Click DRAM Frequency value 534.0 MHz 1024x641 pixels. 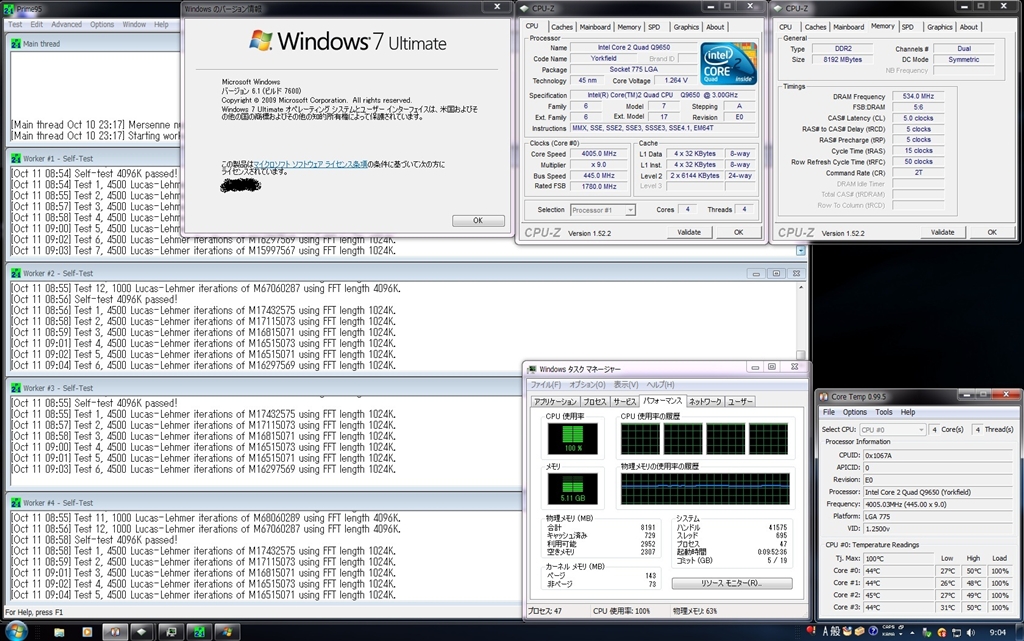(918, 97)
